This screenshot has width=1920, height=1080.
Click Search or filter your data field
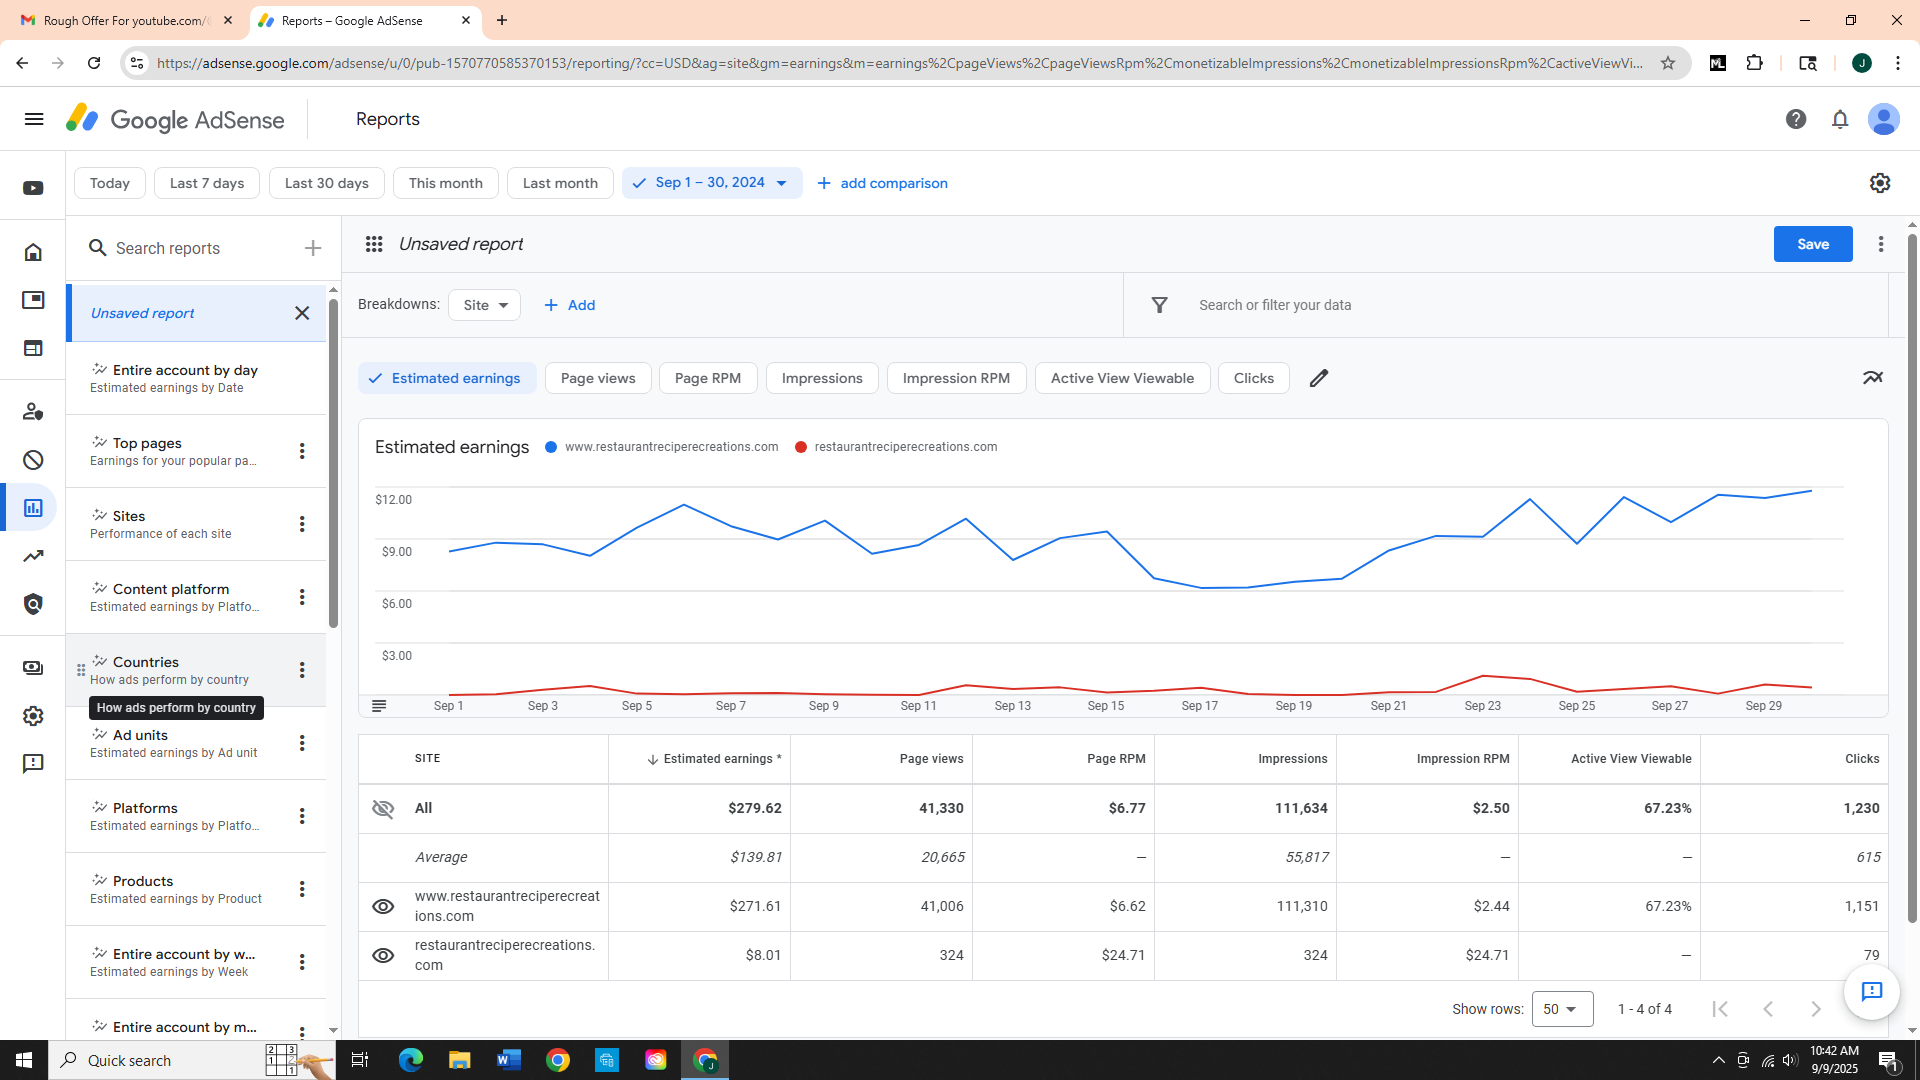[x=1505, y=305]
